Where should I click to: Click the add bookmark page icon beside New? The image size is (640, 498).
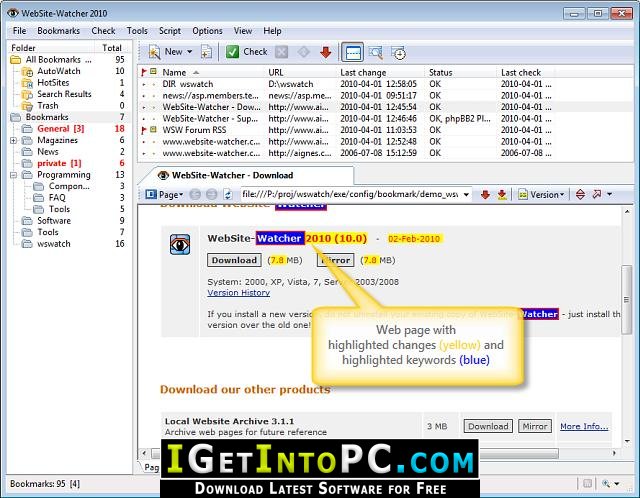tap(207, 52)
